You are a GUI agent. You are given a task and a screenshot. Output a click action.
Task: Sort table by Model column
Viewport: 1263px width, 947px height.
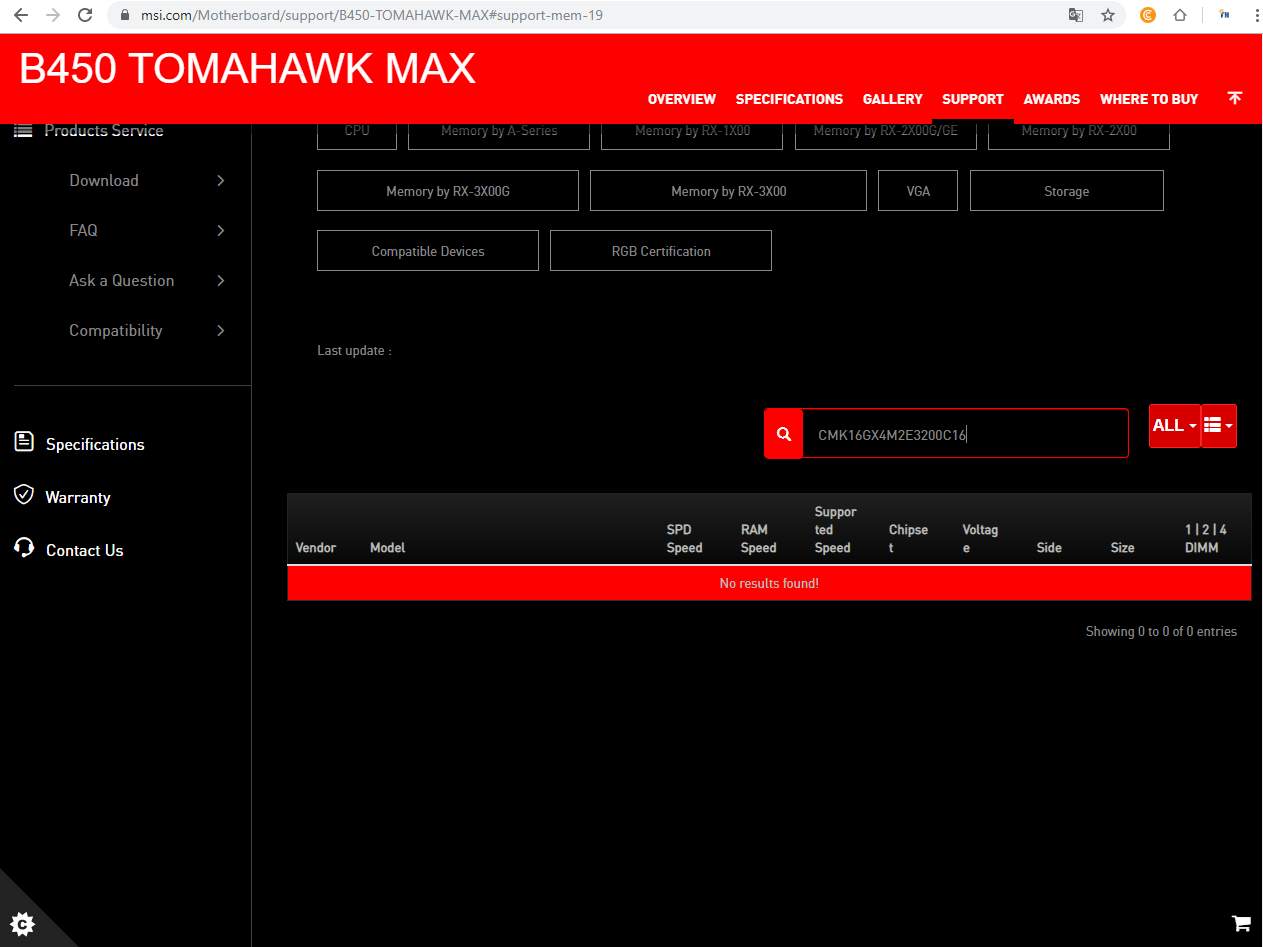[387, 547]
